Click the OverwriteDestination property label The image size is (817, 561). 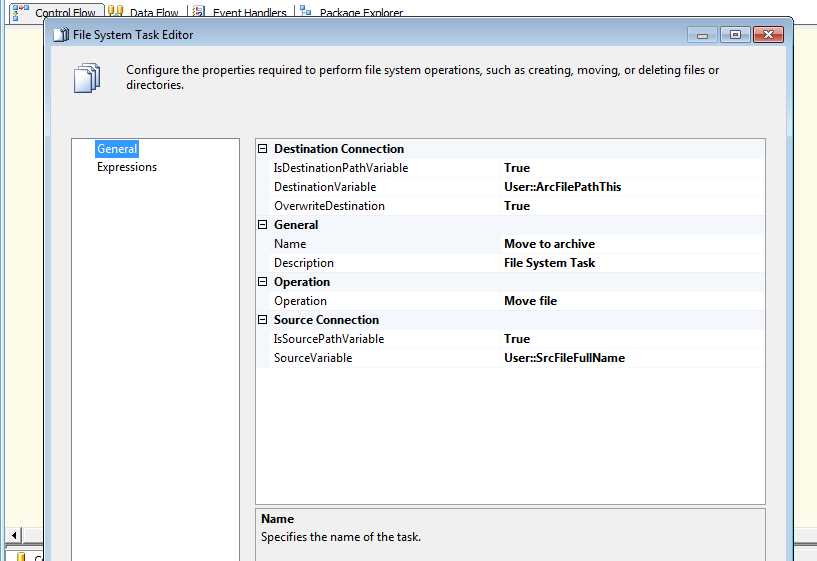click(x=329, y=206)
